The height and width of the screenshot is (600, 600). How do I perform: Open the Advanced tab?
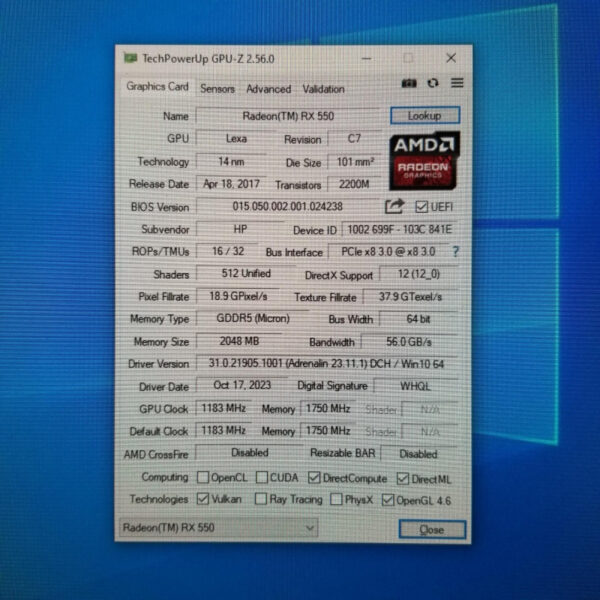(269, 89)
